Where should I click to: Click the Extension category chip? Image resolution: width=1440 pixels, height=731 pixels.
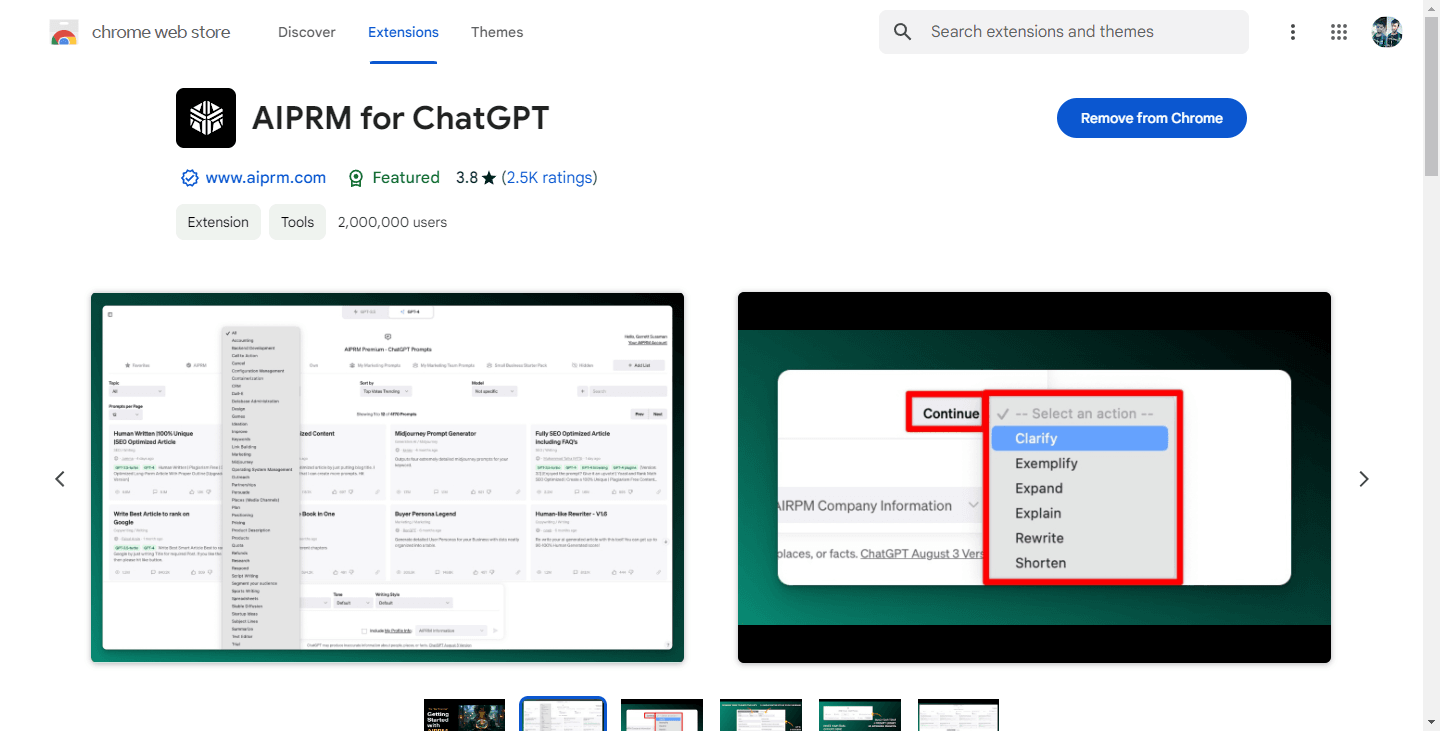[x=218, y=222]
